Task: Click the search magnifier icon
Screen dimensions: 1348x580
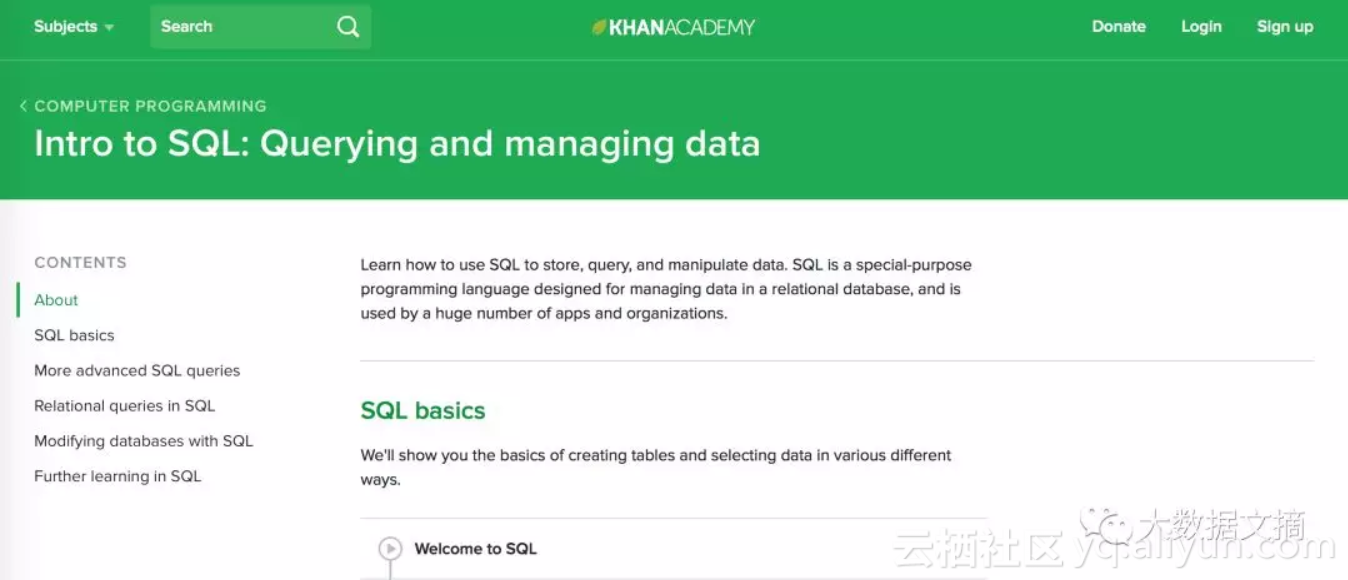Action: [x=347, y=27]
